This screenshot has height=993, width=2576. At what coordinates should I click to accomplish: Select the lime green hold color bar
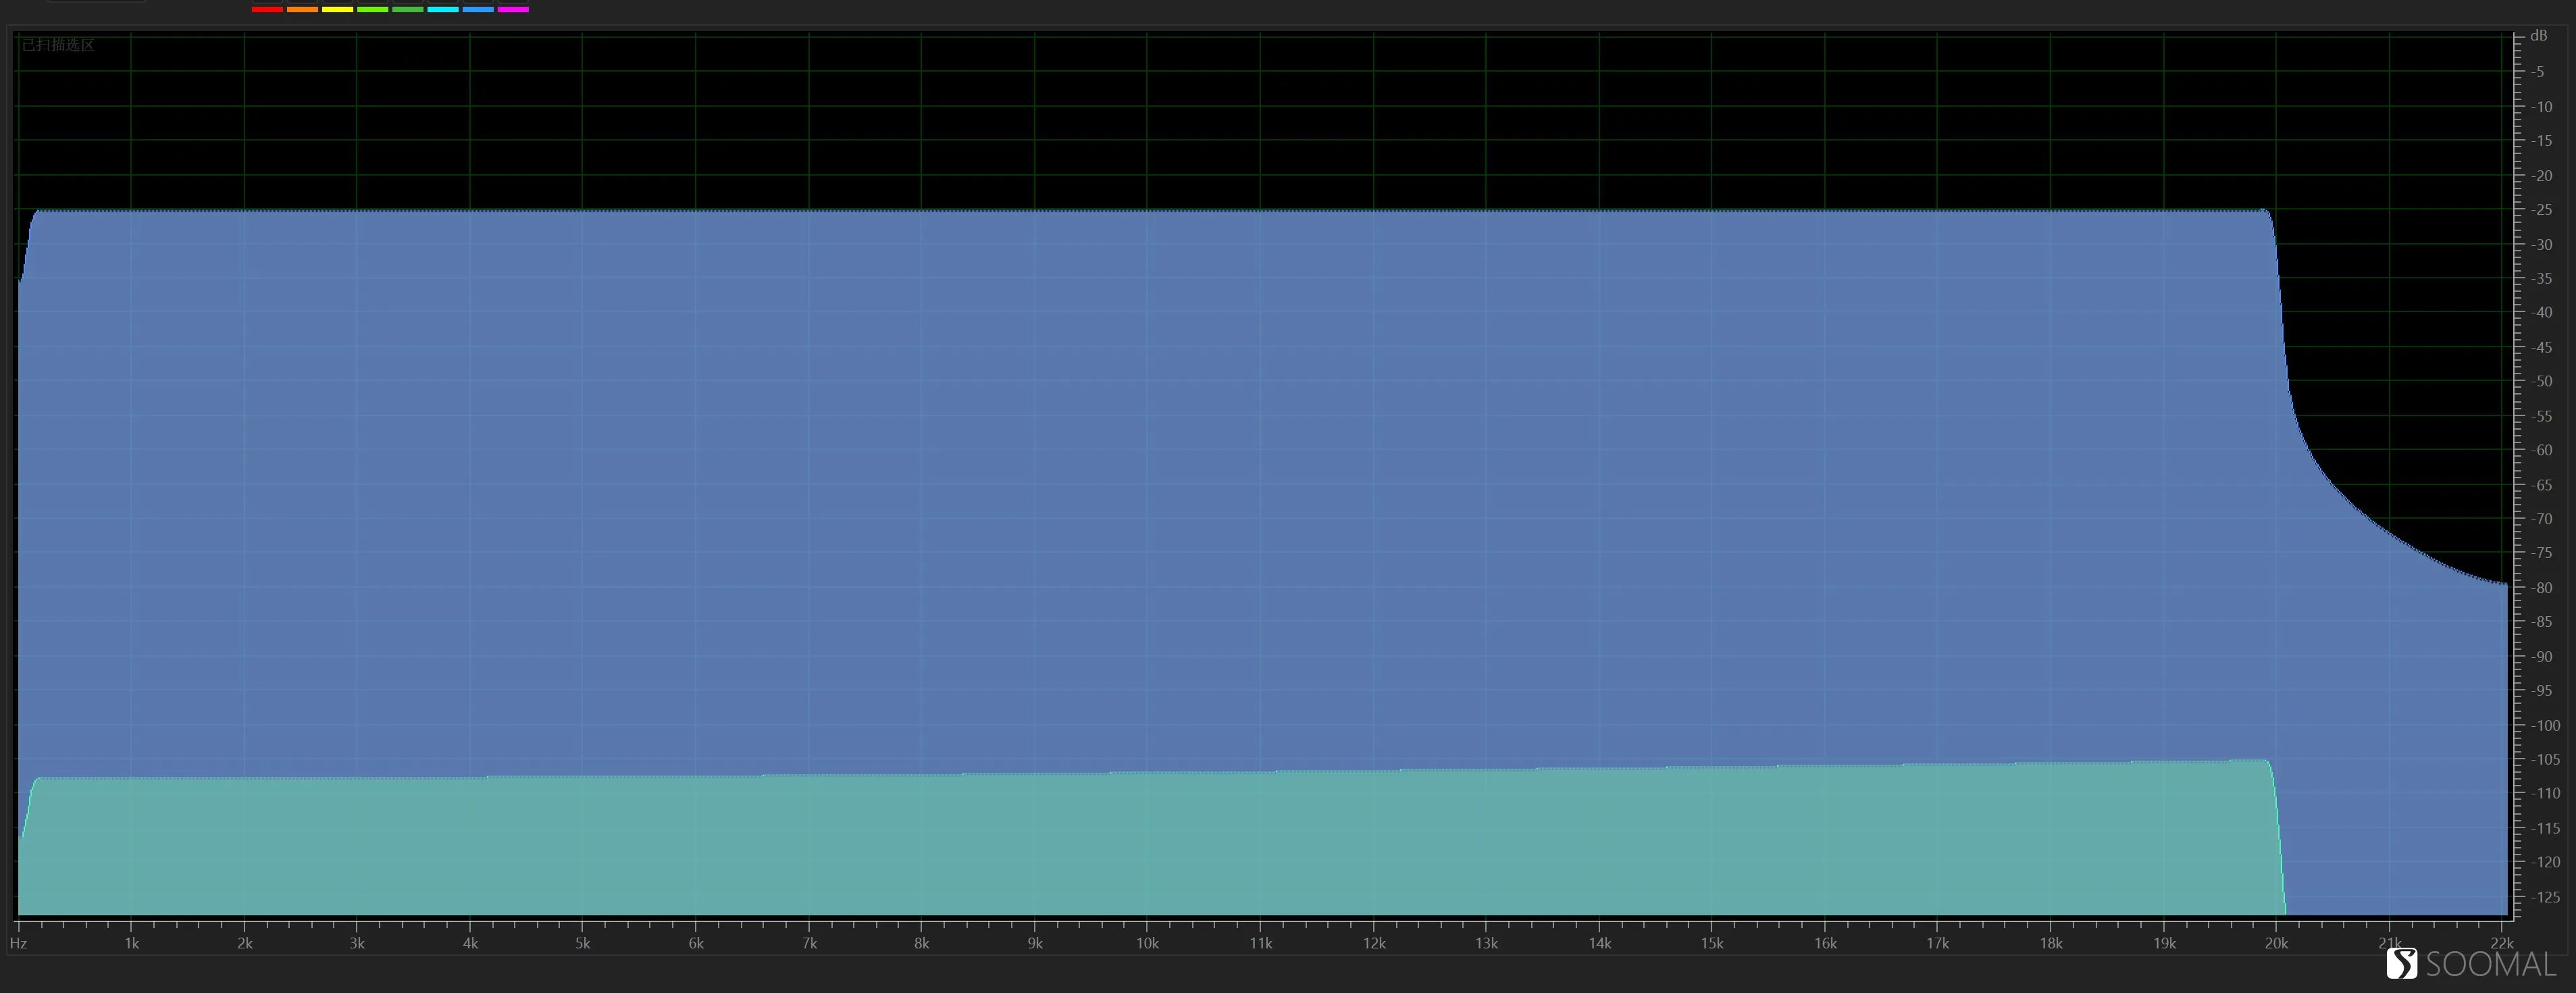(372, 9)
